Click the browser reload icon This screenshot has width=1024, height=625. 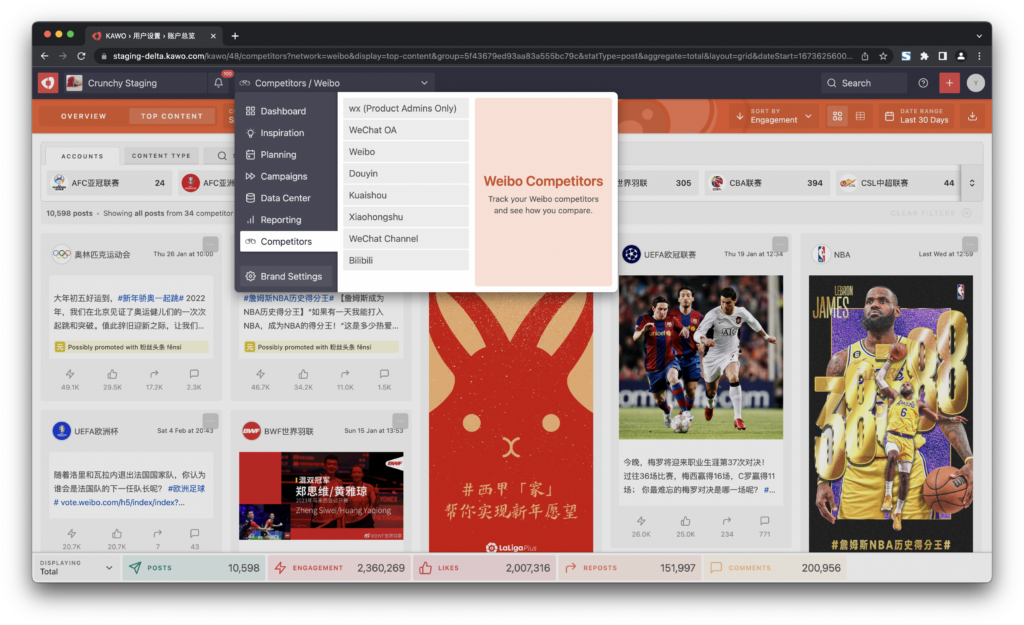pyautogui.click(x=81, y=56)
